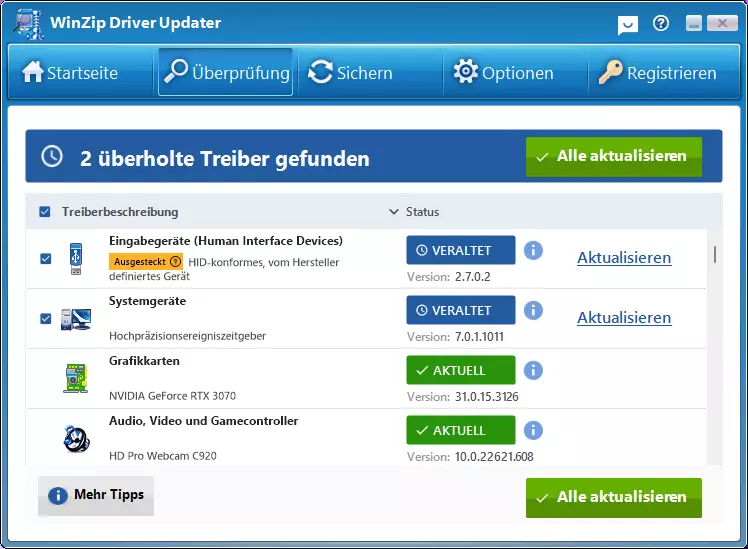Click the driver list scrollbar thumb

[715, 254]
